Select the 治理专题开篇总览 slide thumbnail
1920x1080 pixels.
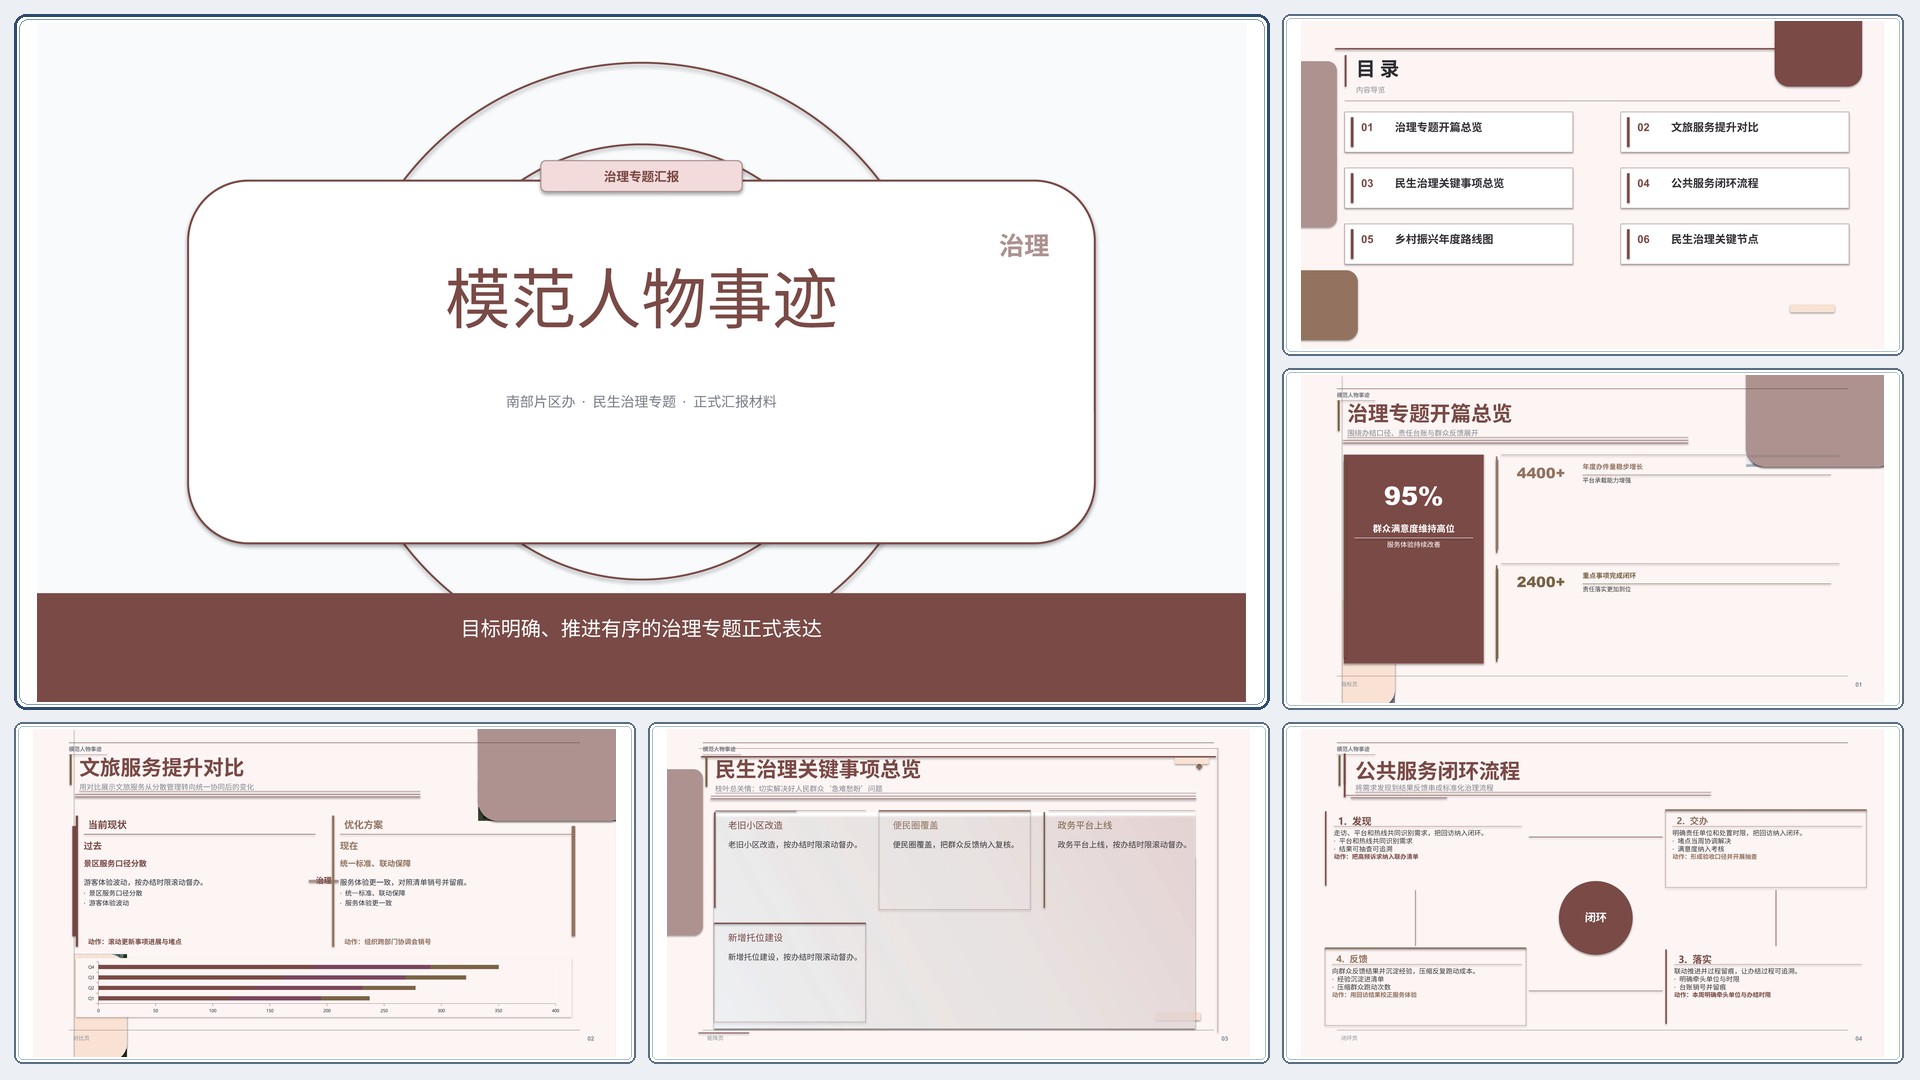[x=1592, y=540]
